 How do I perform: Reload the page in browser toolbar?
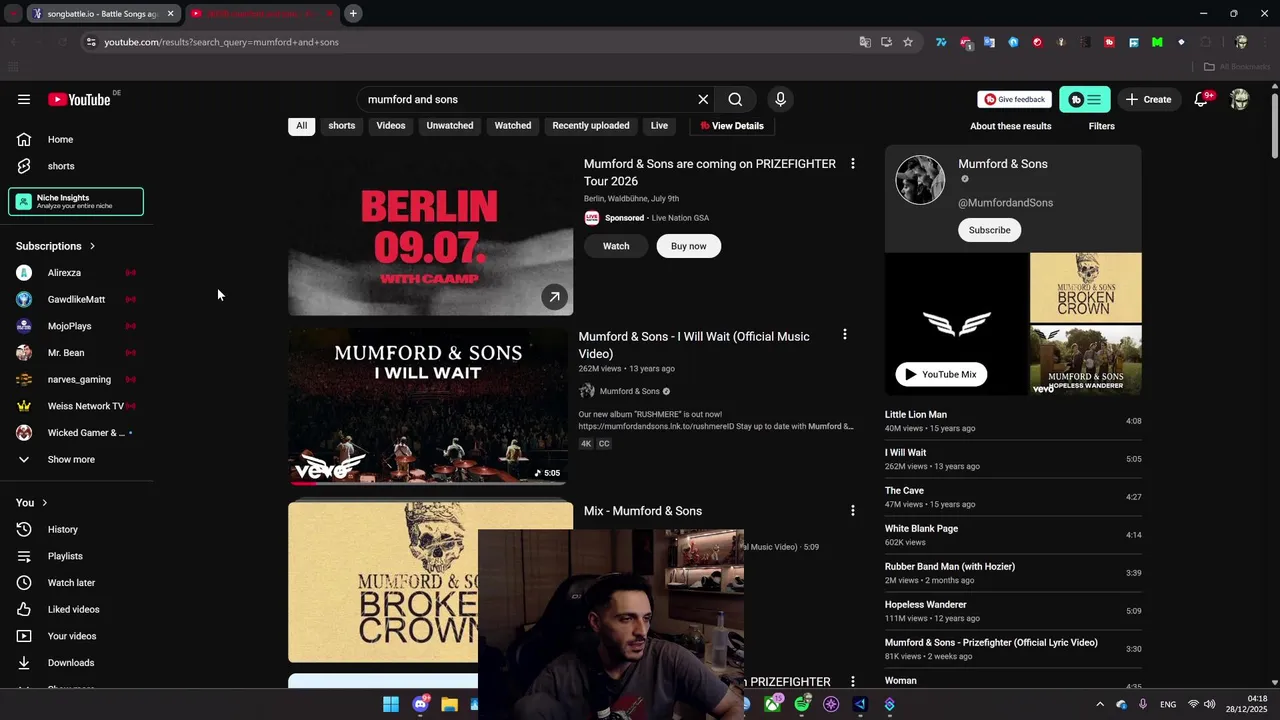62,42
